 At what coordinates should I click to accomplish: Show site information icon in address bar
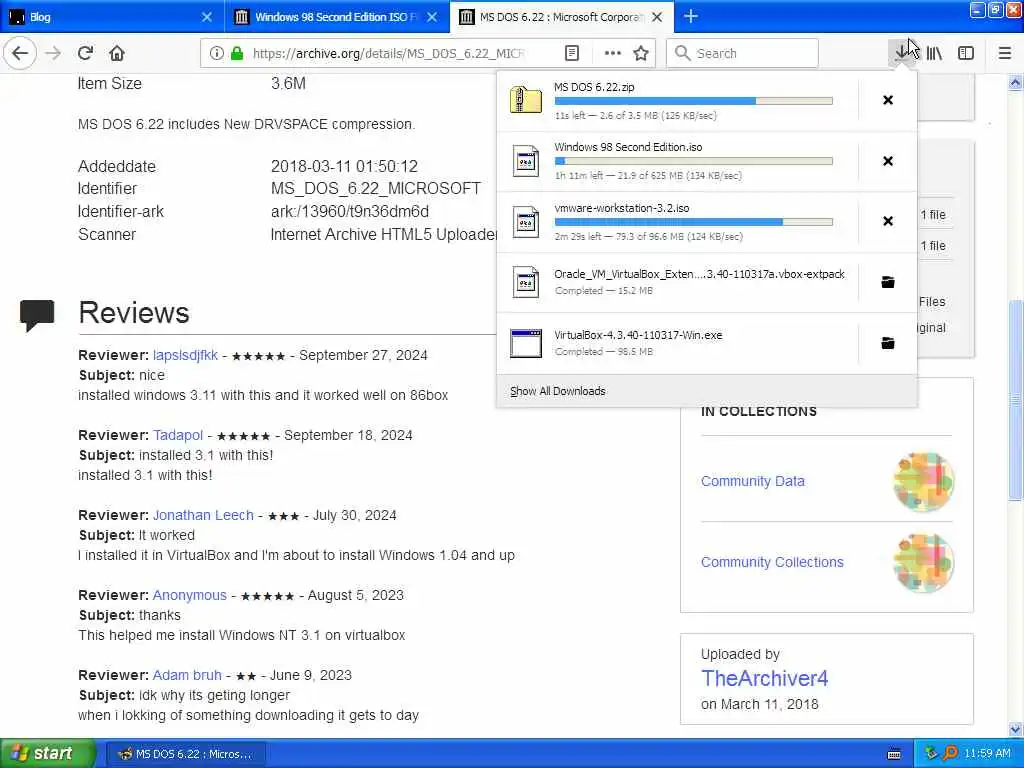click(x=216, y=53)
